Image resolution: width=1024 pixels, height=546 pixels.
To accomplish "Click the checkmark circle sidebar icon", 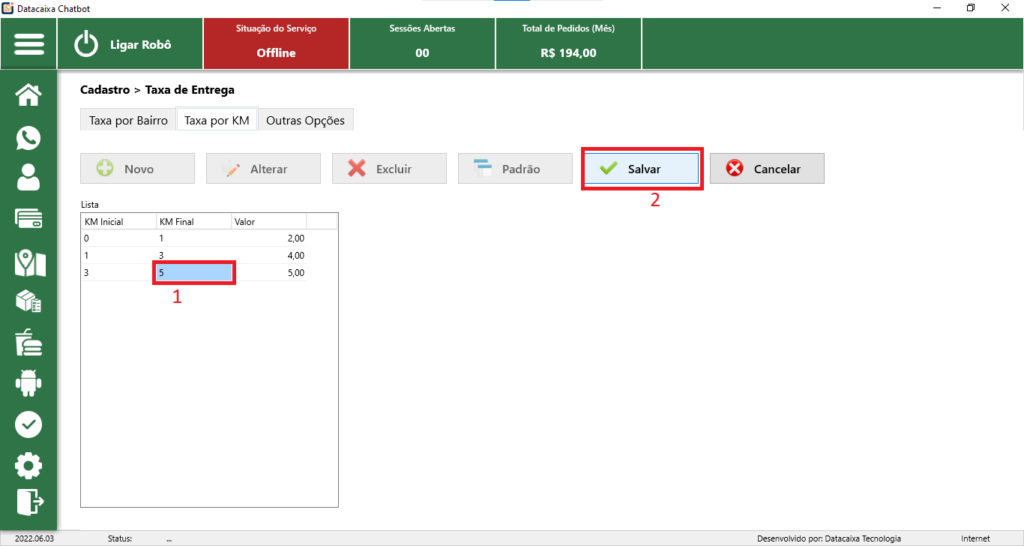I will (x=29, y=424).
